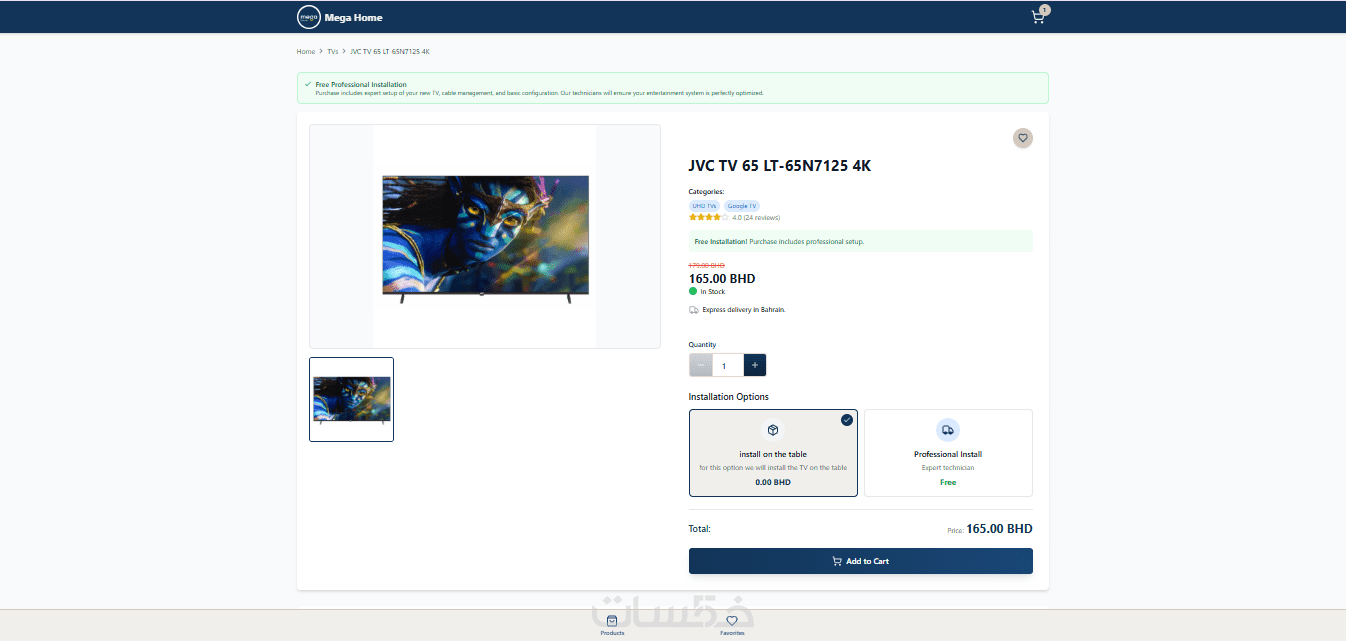The height and width of the screenshot is (641, 1346).
Task: Click the truck icon in Professional Install card
Action: 948,430
